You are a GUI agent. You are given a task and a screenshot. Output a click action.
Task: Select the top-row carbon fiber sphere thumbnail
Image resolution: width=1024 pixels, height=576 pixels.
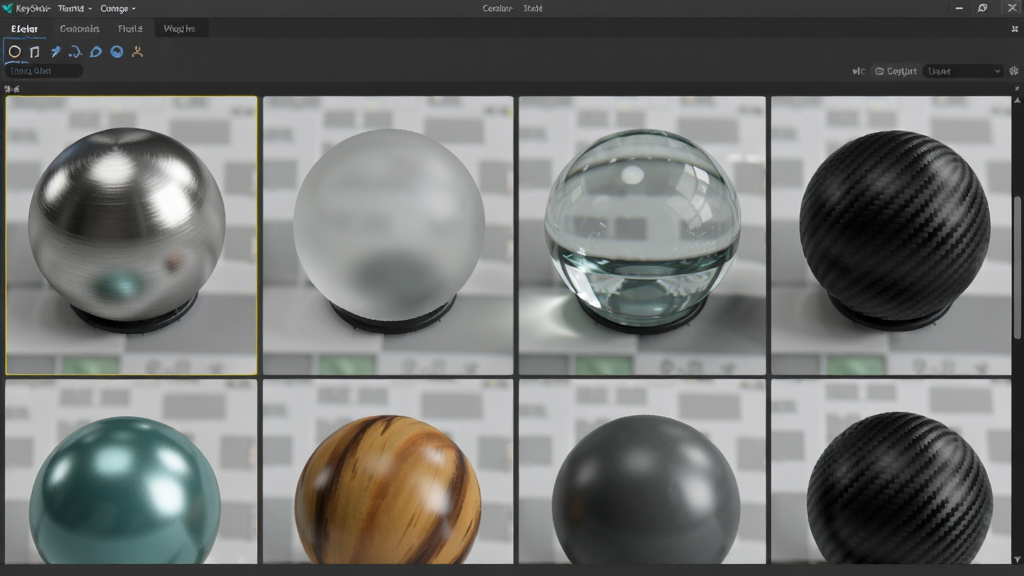(891, 236)
